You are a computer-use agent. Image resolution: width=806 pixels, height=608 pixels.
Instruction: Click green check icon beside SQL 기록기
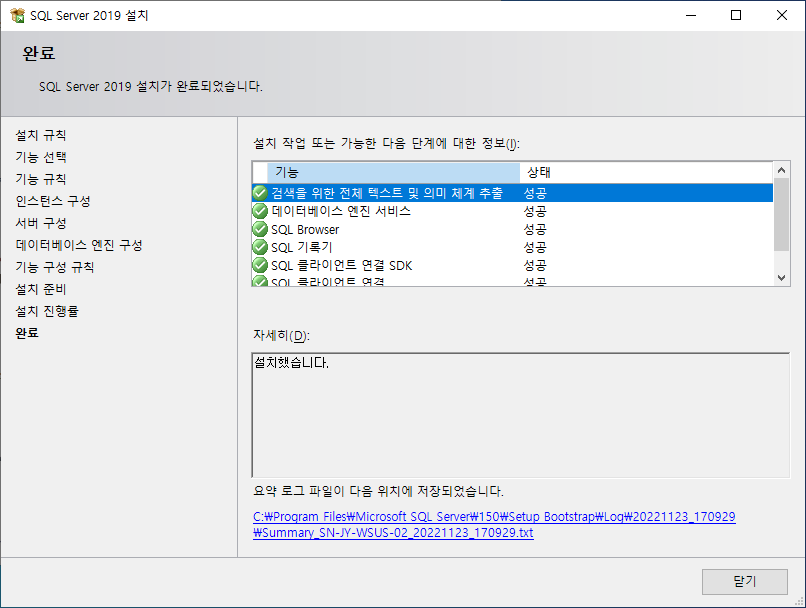pyautogui.click(x=260, y=247)
